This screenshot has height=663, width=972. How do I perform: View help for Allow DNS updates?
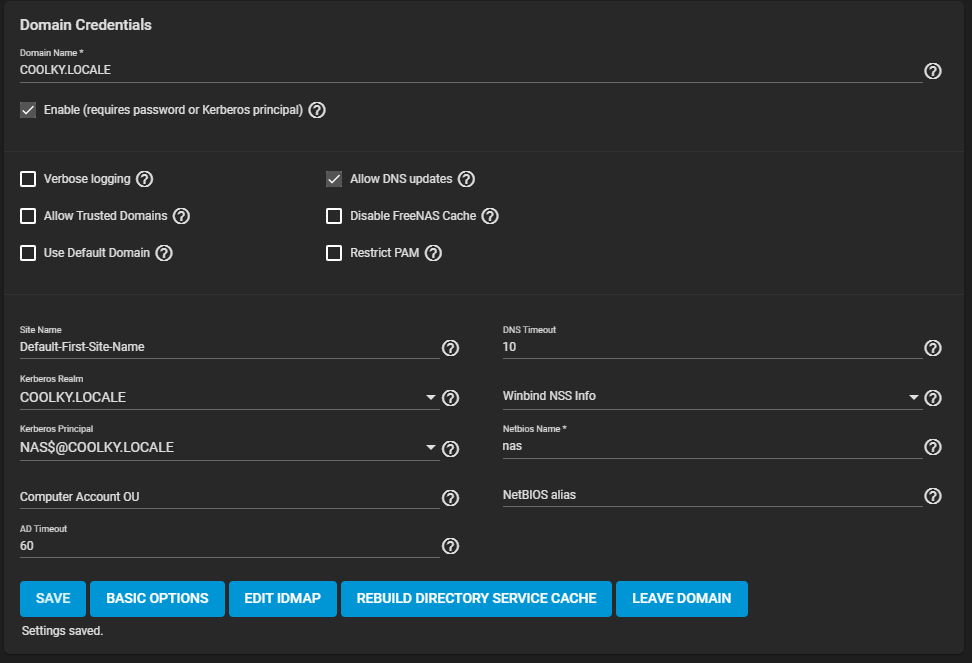click(x=466, y=179)
